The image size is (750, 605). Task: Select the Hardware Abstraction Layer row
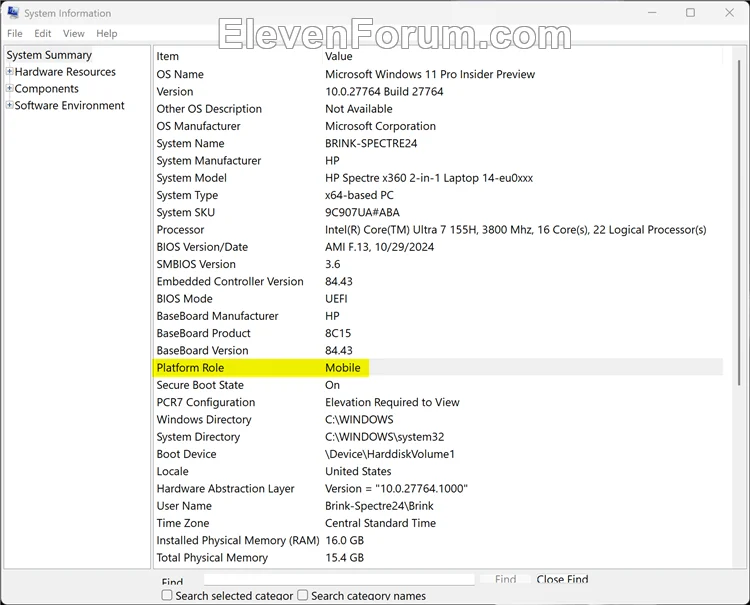(x=438, y=488)
